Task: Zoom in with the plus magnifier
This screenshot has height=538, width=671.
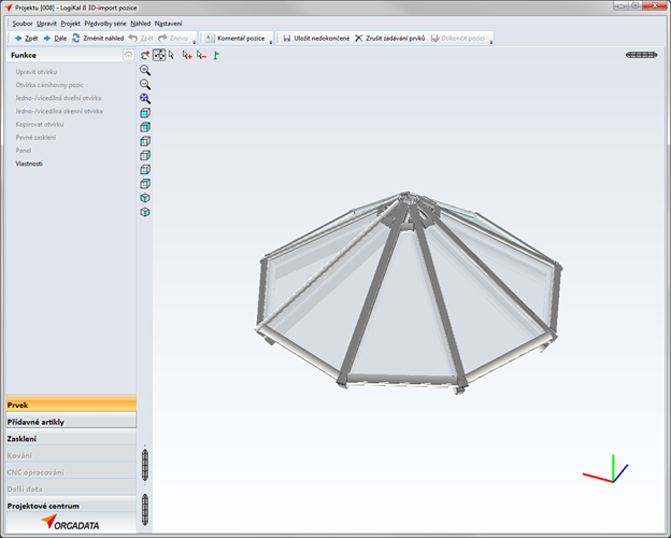Action: (x=145, y=70)
